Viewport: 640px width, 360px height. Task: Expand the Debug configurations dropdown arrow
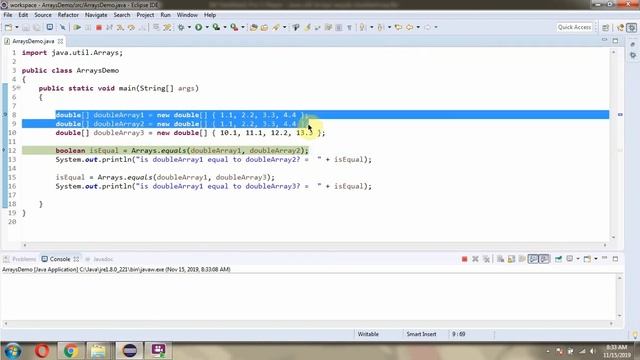click(x=189, y=27)
